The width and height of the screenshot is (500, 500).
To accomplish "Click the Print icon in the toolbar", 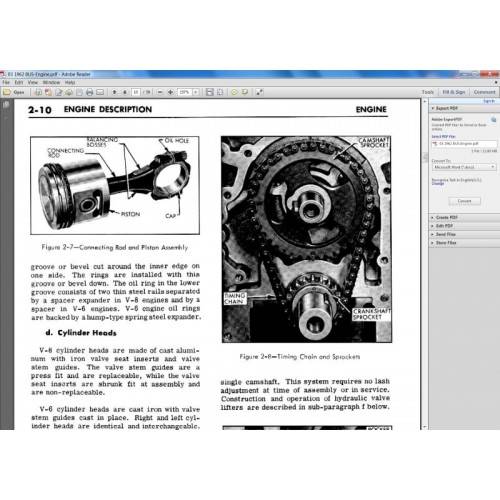I will click(89, 92).
